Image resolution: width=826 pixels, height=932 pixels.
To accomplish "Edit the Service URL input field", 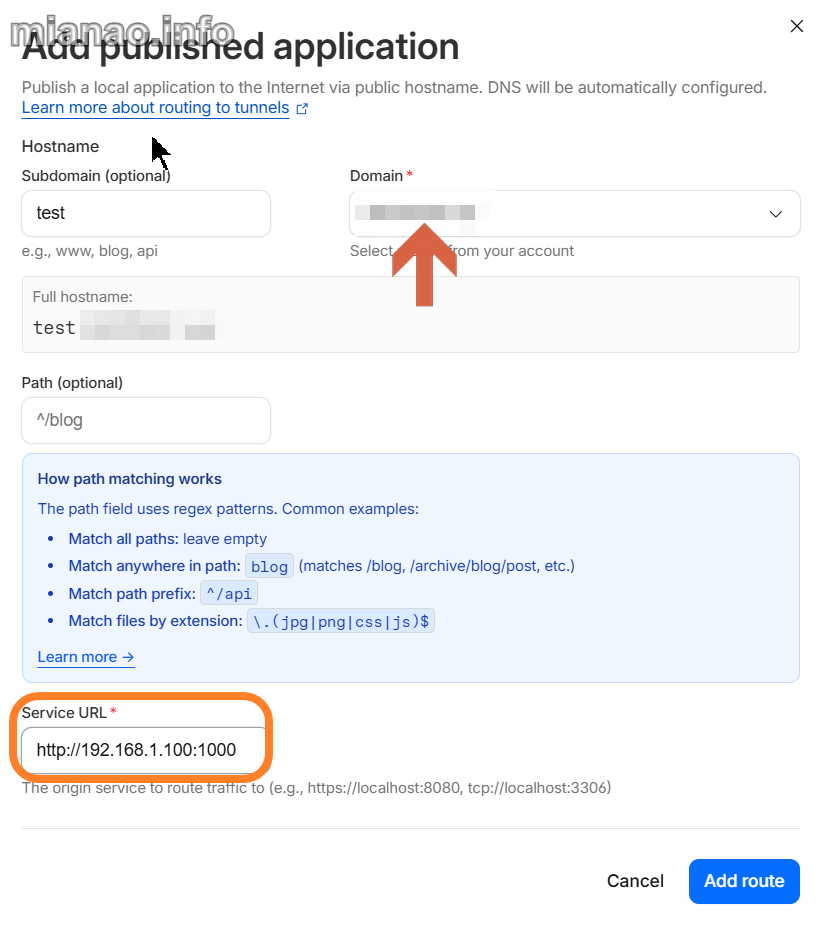I will (x=142, y=750).
